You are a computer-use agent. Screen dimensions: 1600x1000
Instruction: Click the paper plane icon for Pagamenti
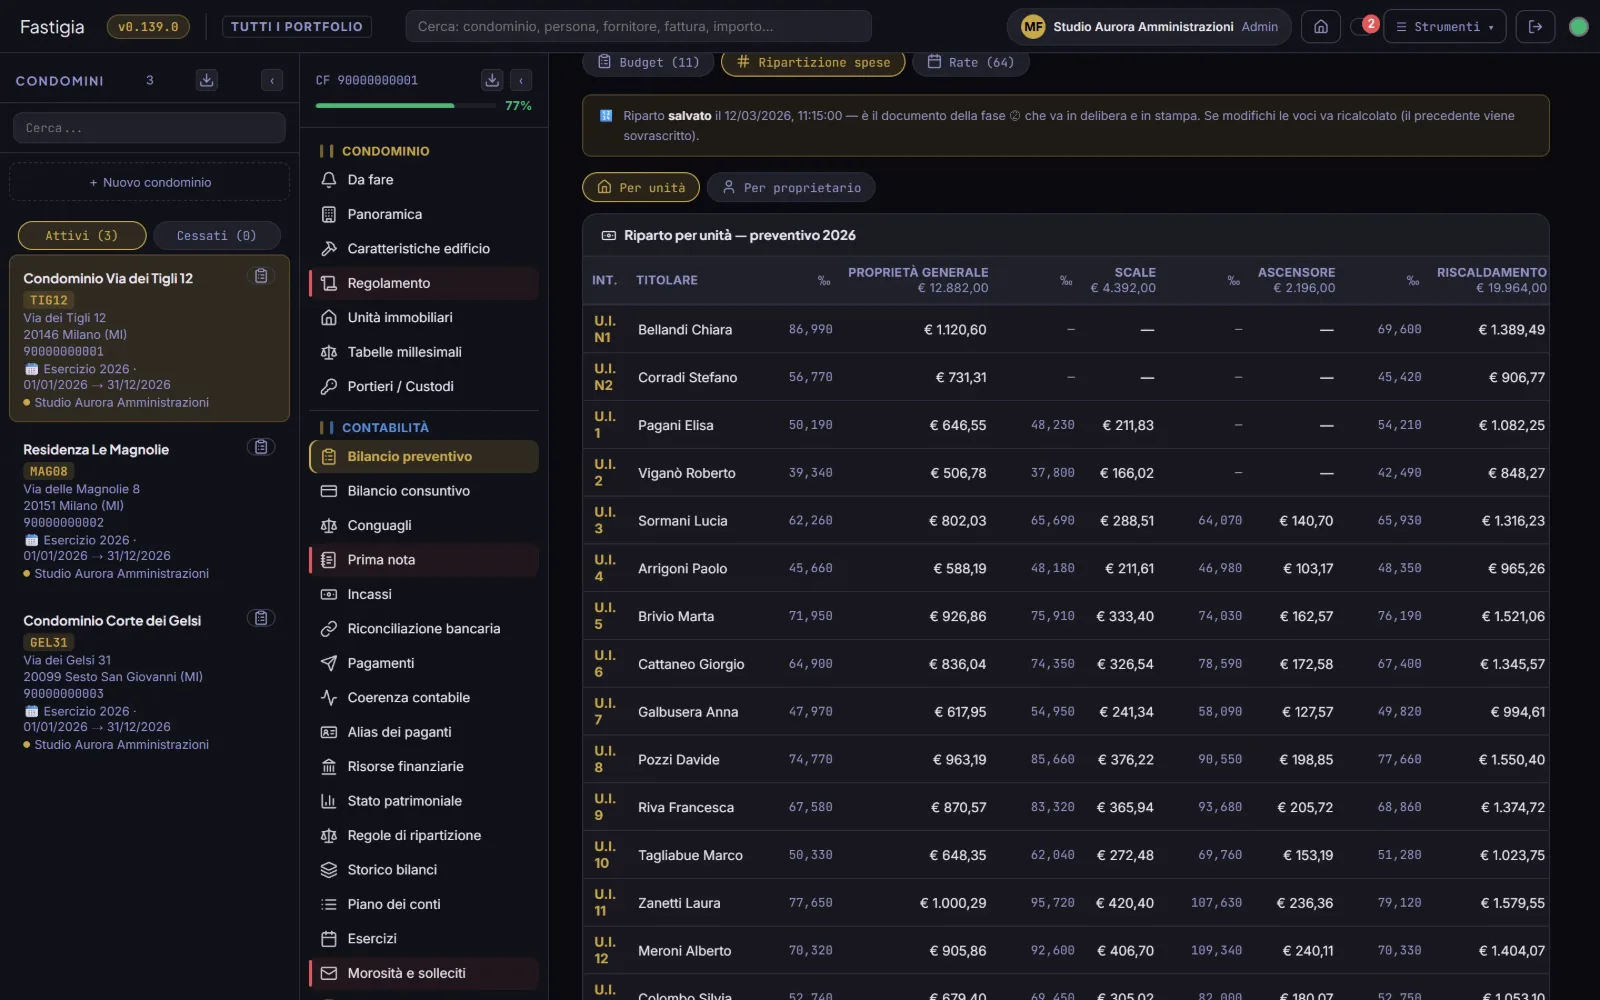pos(328,663)
